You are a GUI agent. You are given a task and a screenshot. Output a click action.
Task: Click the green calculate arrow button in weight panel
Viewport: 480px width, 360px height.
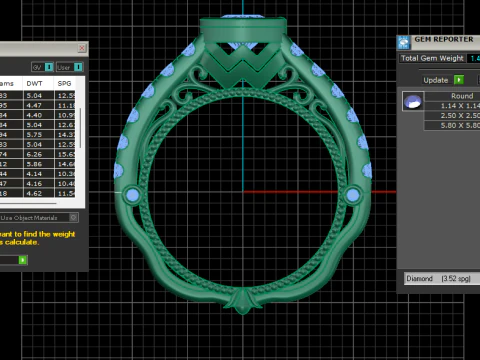(x=23, y=260)
